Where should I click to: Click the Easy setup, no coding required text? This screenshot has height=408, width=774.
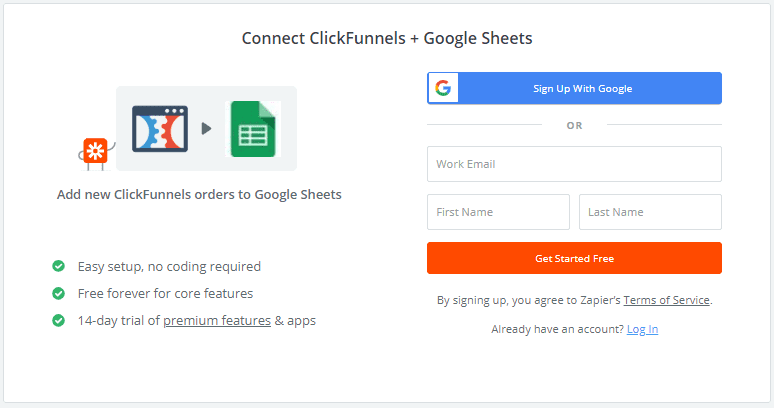[x=169, y=266]
